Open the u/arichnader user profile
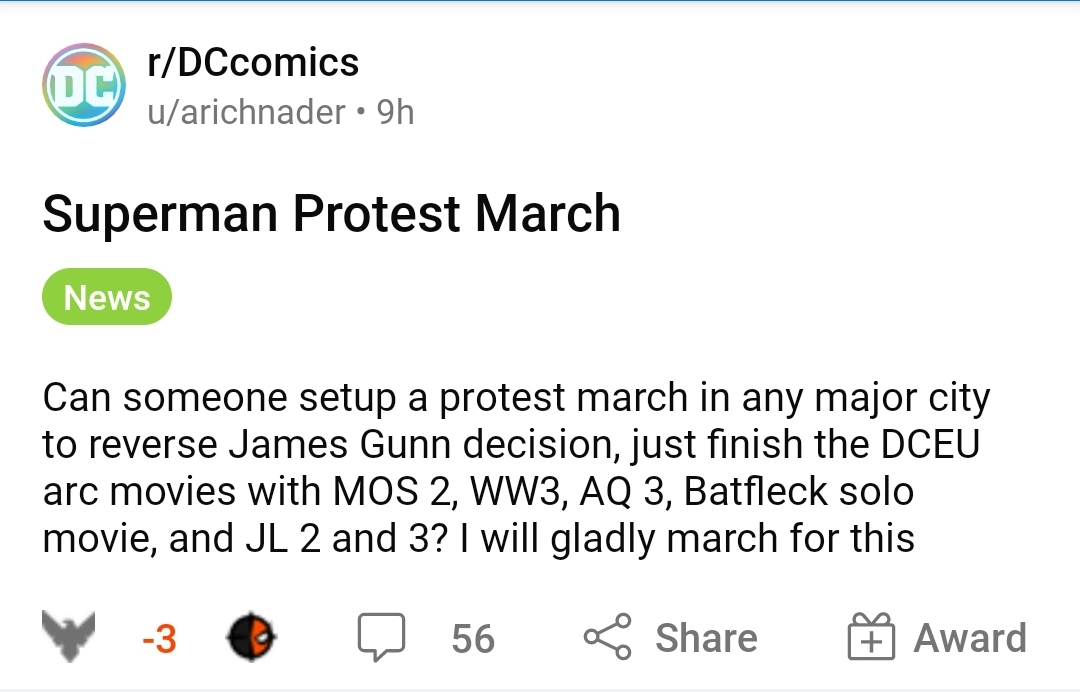The width and height of the screenshot is (1080, 692). coord(247,112)
